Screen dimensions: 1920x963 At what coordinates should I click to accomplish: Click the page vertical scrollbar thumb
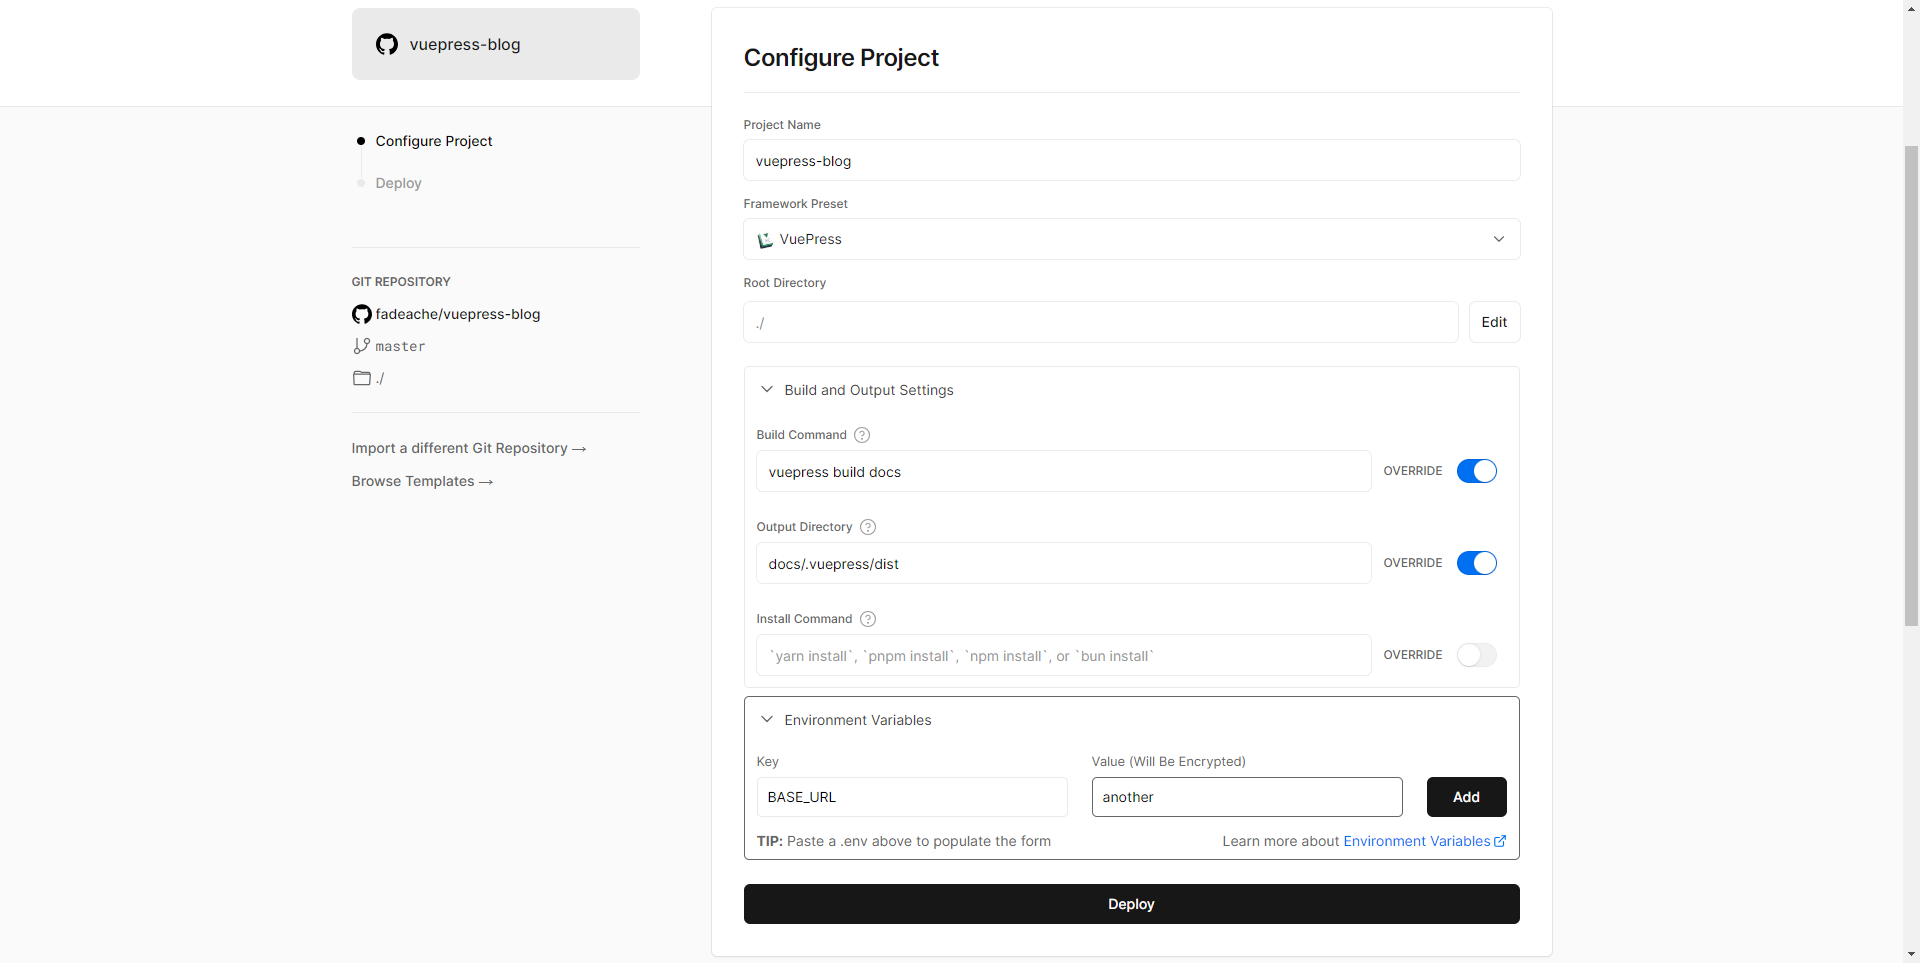click(x=1911, y=386)
